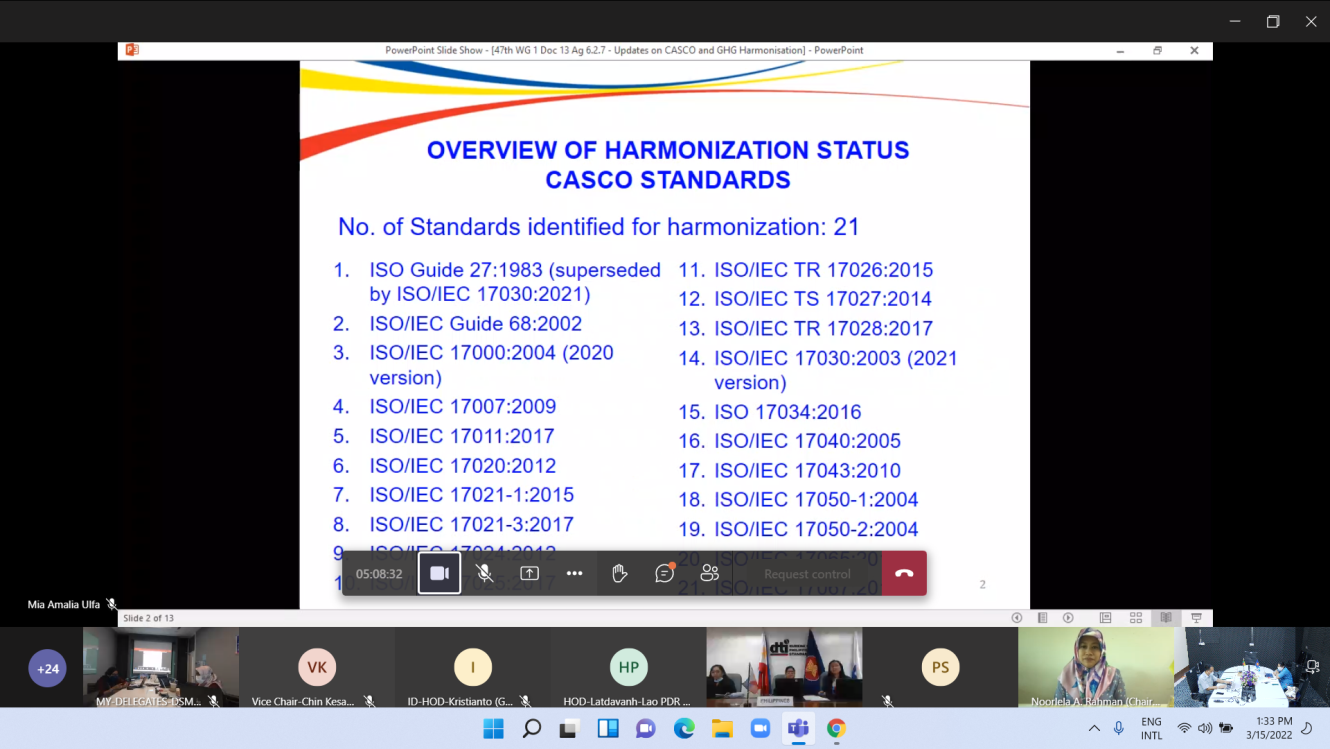Open the notification center moon icon
Image resolution: width=1330 pixels, height=749 pixels.
(x=1307, y=729)
